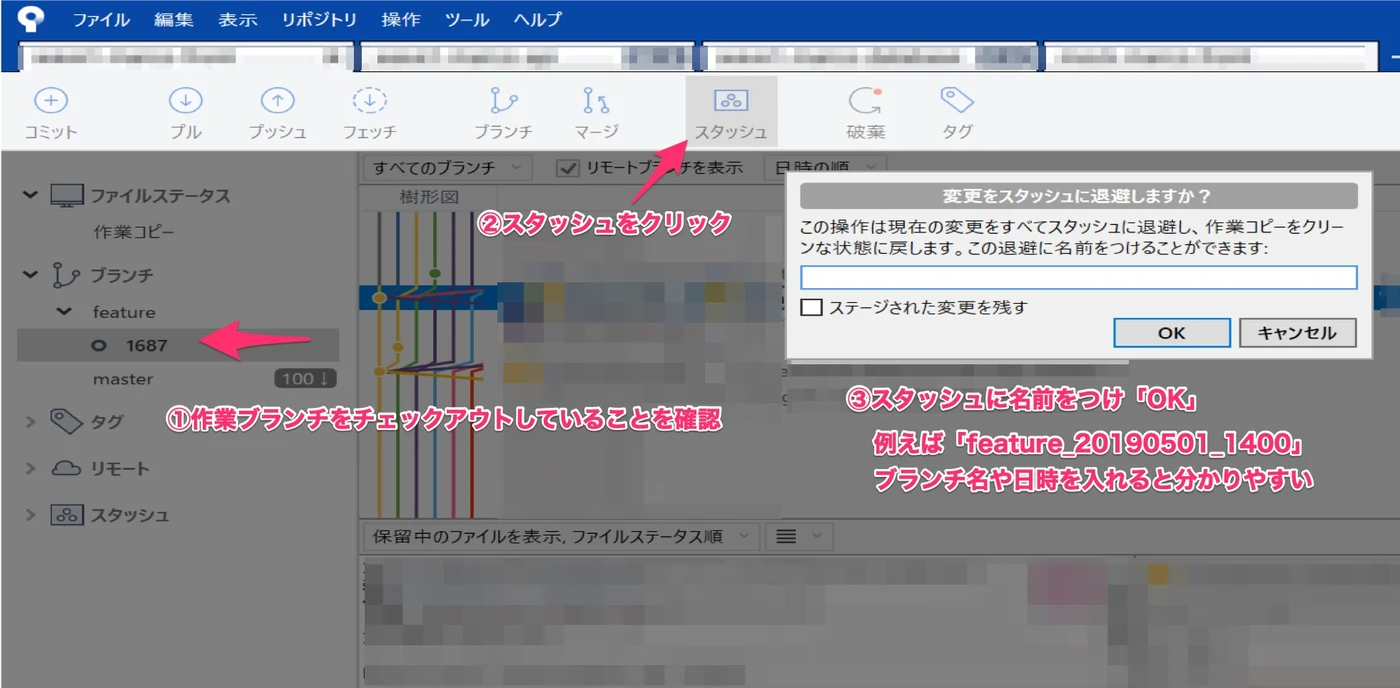Open the ツール menu
The image size is (1400, 688).
(467, 19)
